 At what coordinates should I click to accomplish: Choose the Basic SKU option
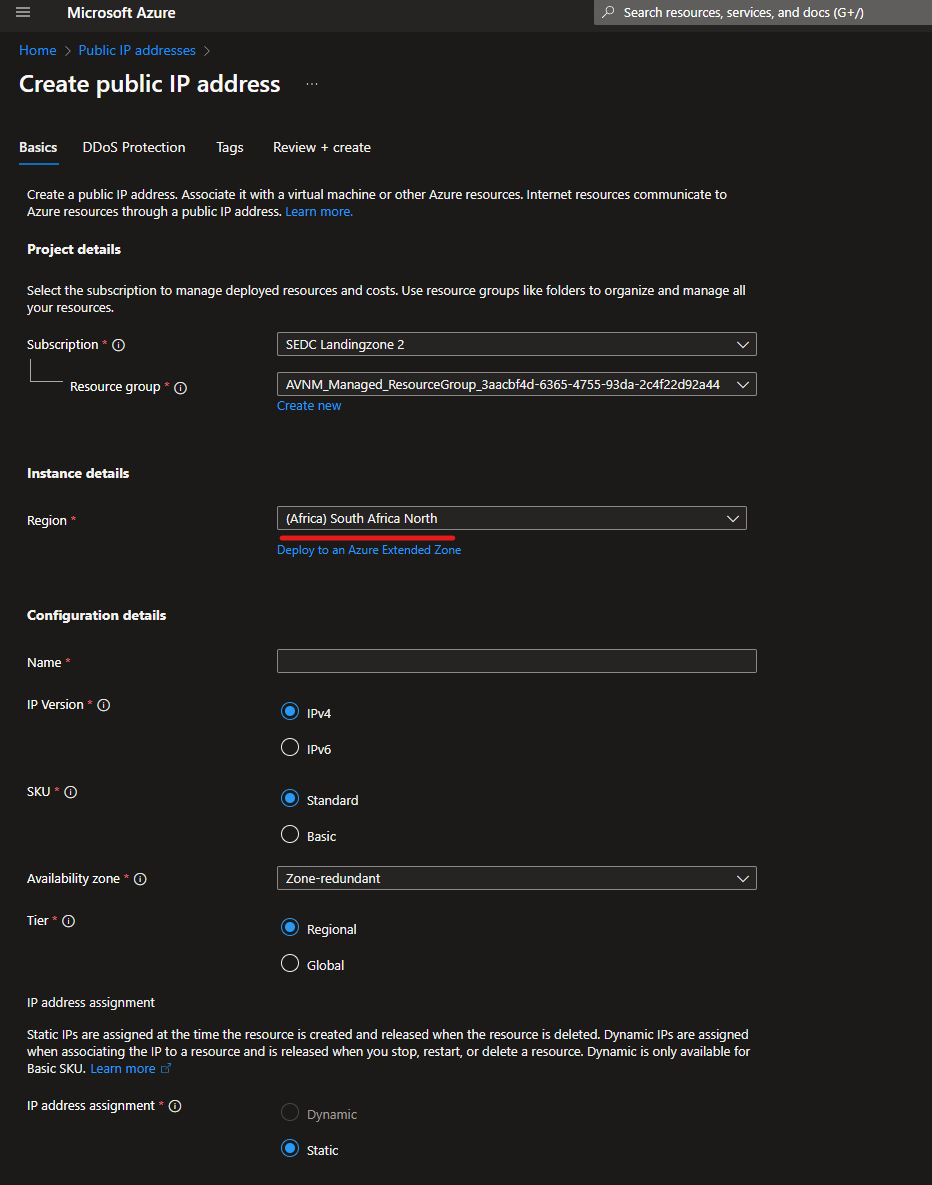click(290, 834)
